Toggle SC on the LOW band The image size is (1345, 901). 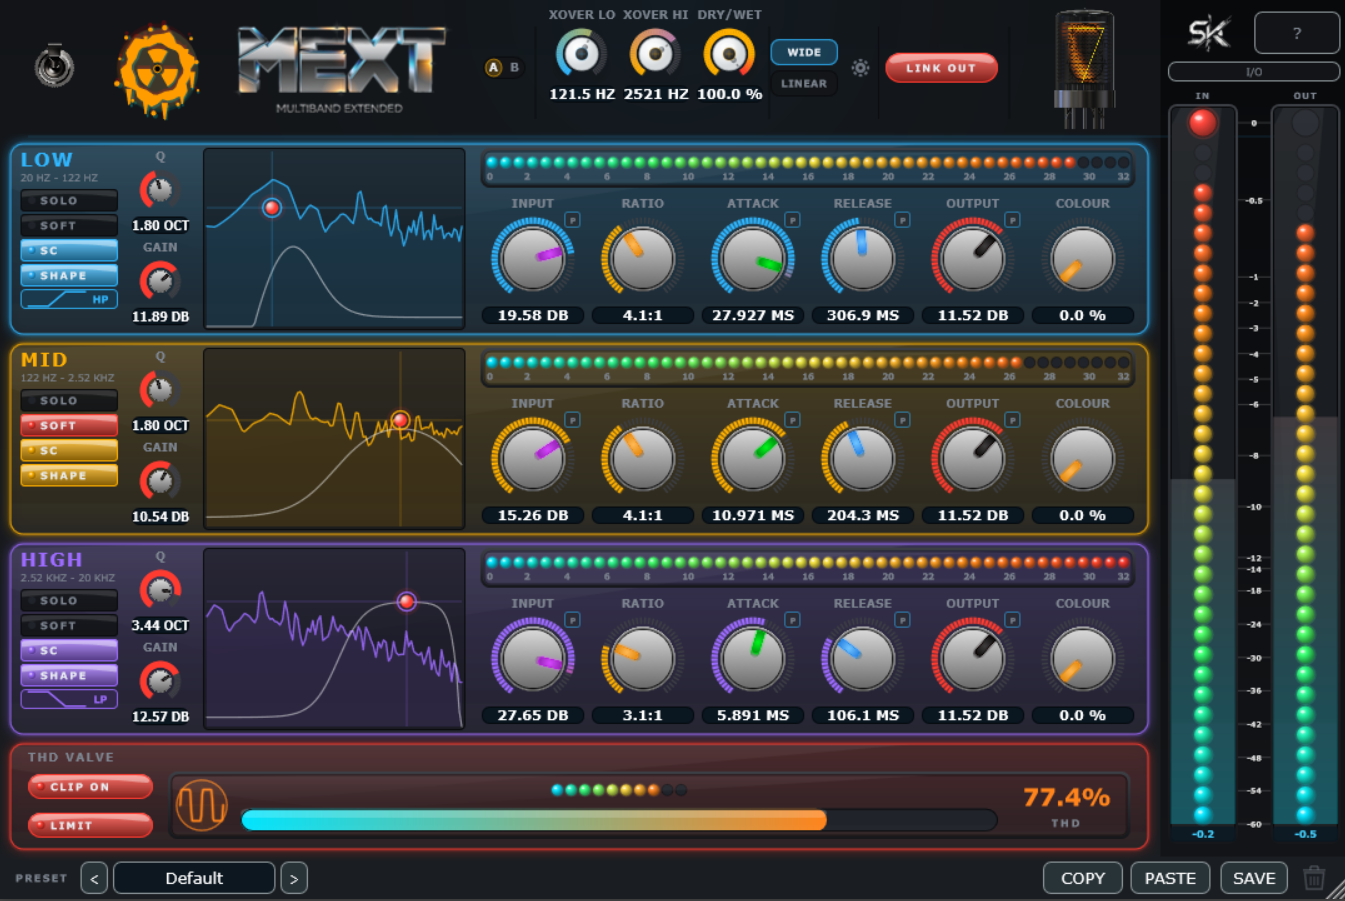pos(69,251)
